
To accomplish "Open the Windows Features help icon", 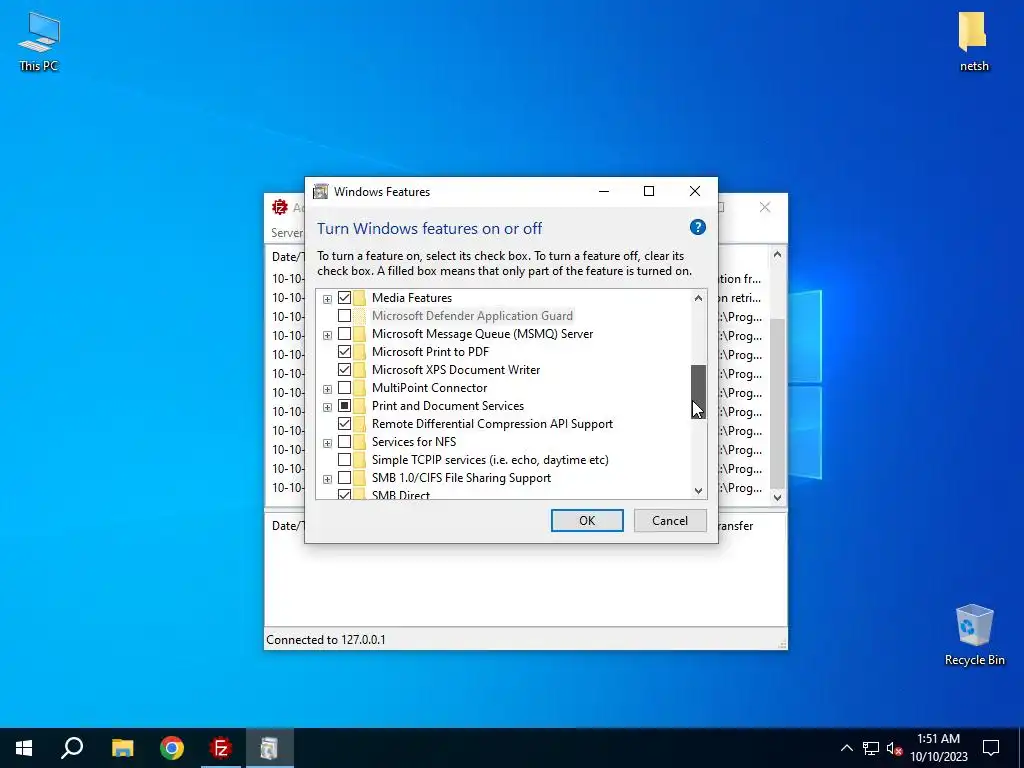I will click(697, 227).
